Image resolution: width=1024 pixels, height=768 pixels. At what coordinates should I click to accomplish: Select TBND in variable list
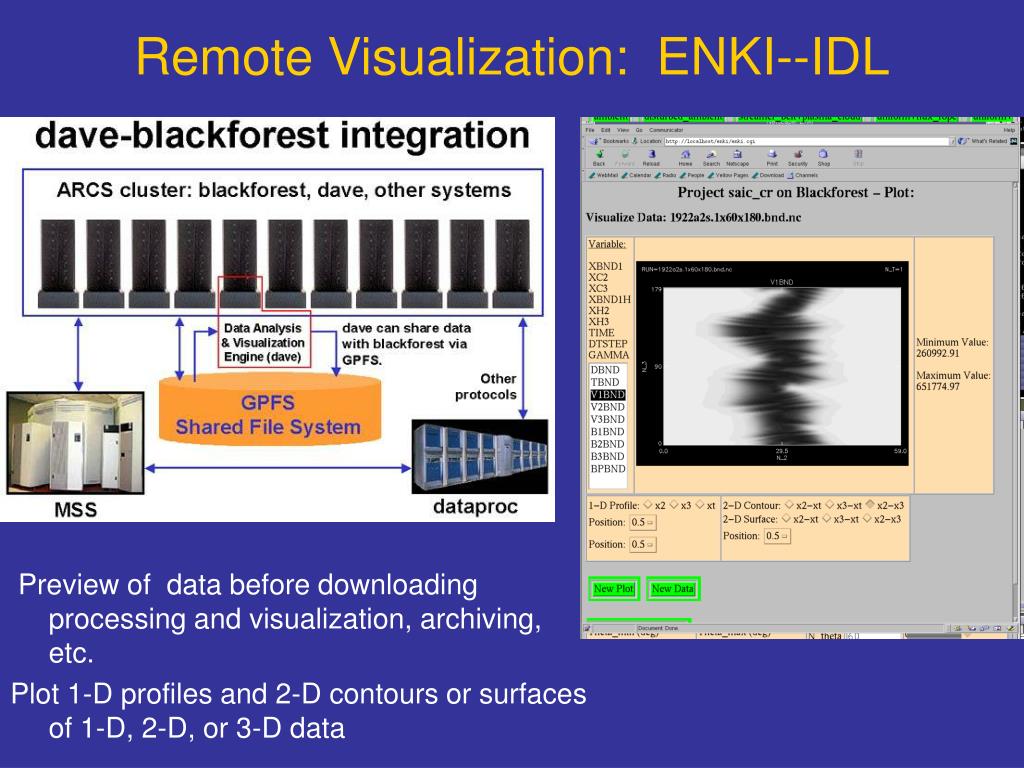(x=605, y=382)
